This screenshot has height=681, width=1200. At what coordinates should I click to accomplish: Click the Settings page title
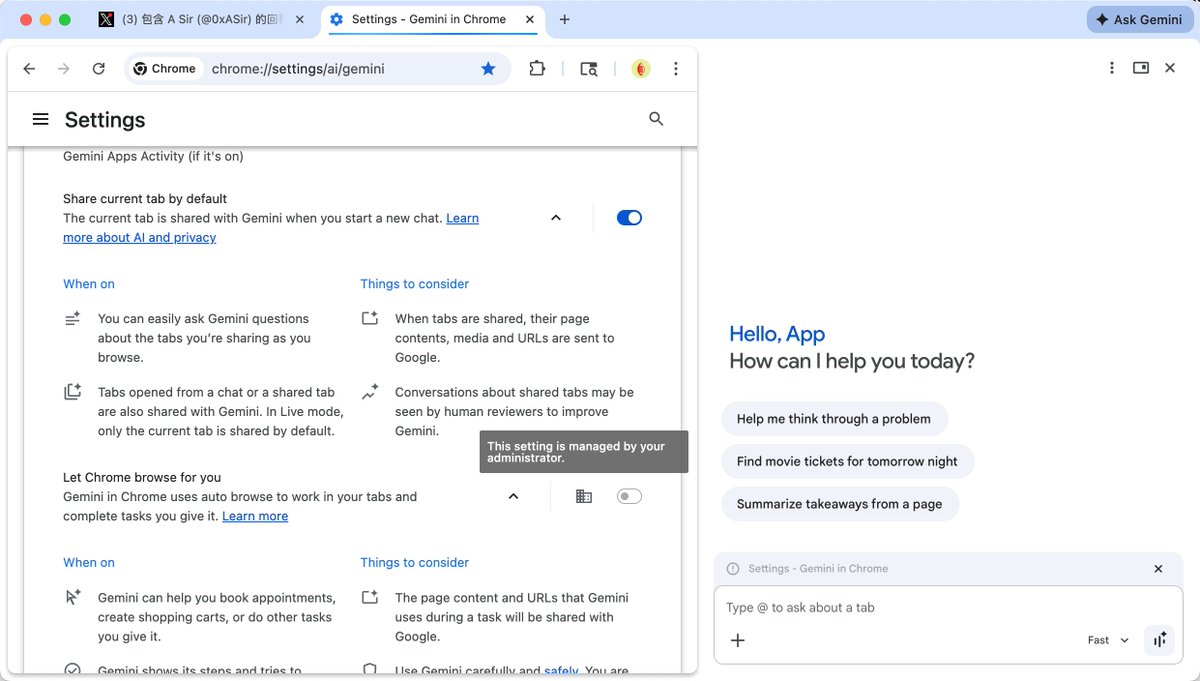105,120
